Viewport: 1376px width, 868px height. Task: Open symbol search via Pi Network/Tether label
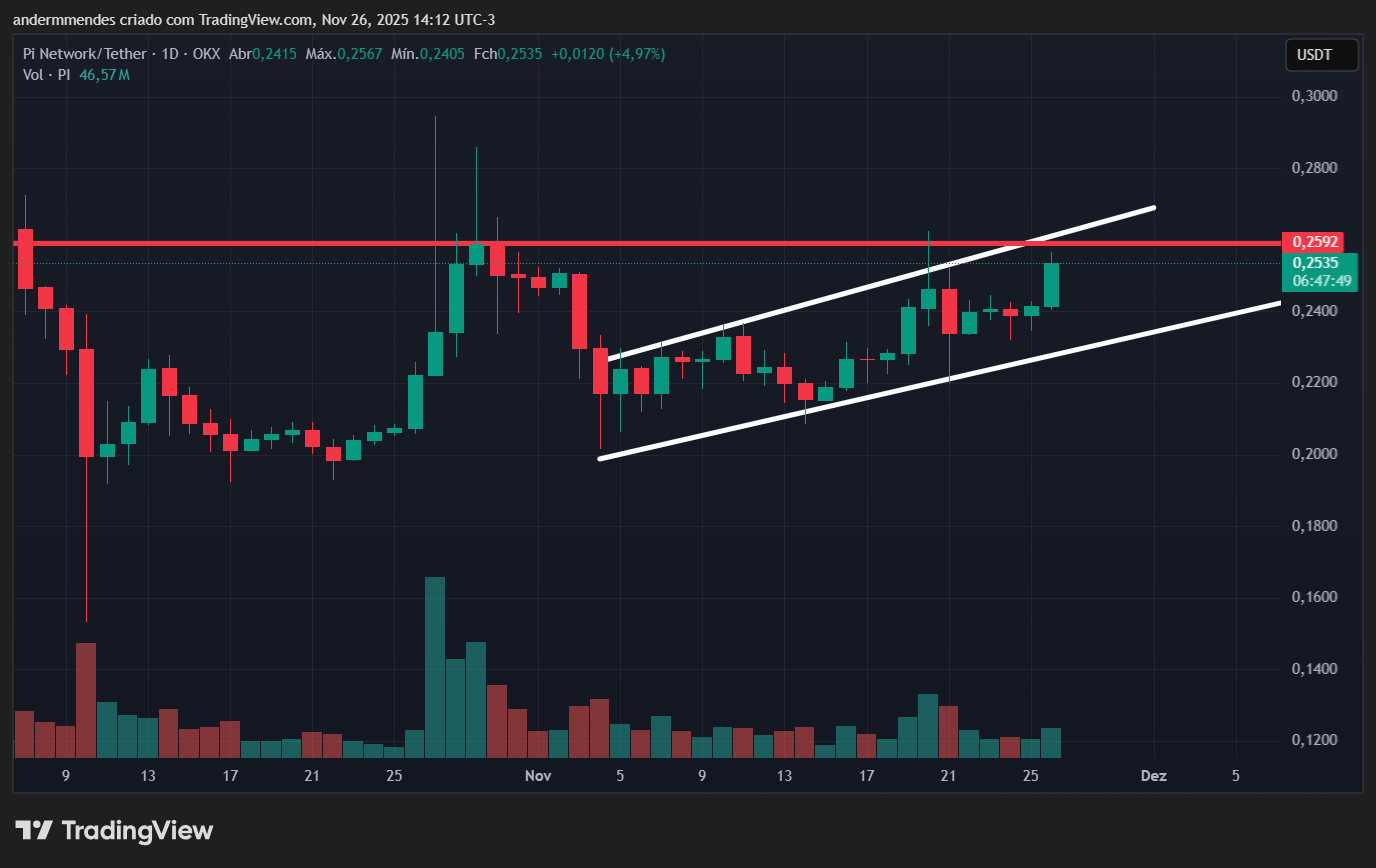click(84, 54)
